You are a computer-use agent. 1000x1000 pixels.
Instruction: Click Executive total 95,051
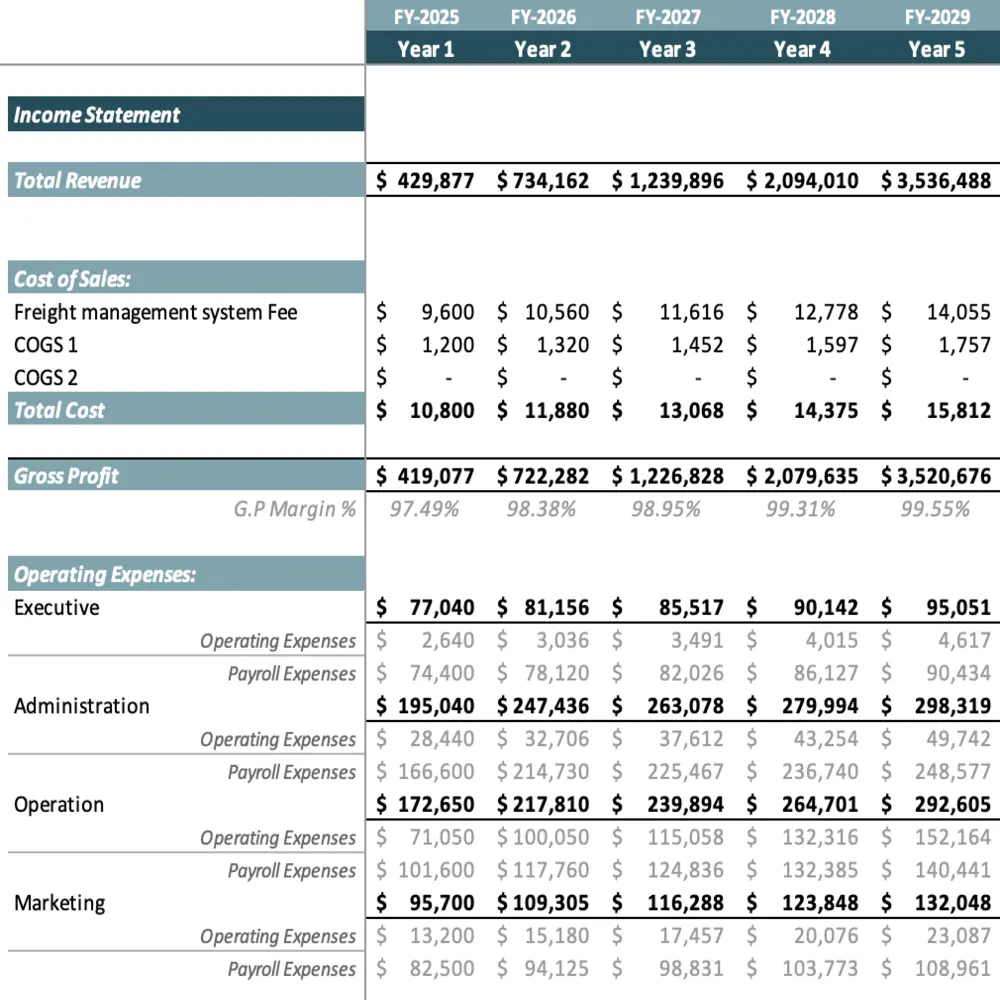pyautogui.click(x=959, y=608)
